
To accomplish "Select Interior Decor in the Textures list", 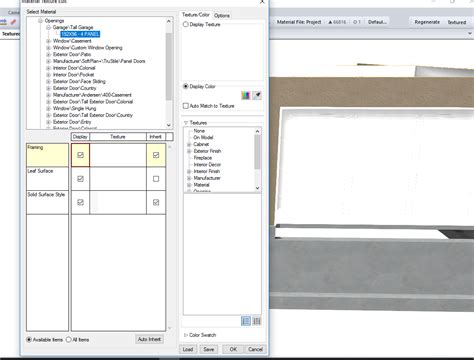I will (207, 165).
